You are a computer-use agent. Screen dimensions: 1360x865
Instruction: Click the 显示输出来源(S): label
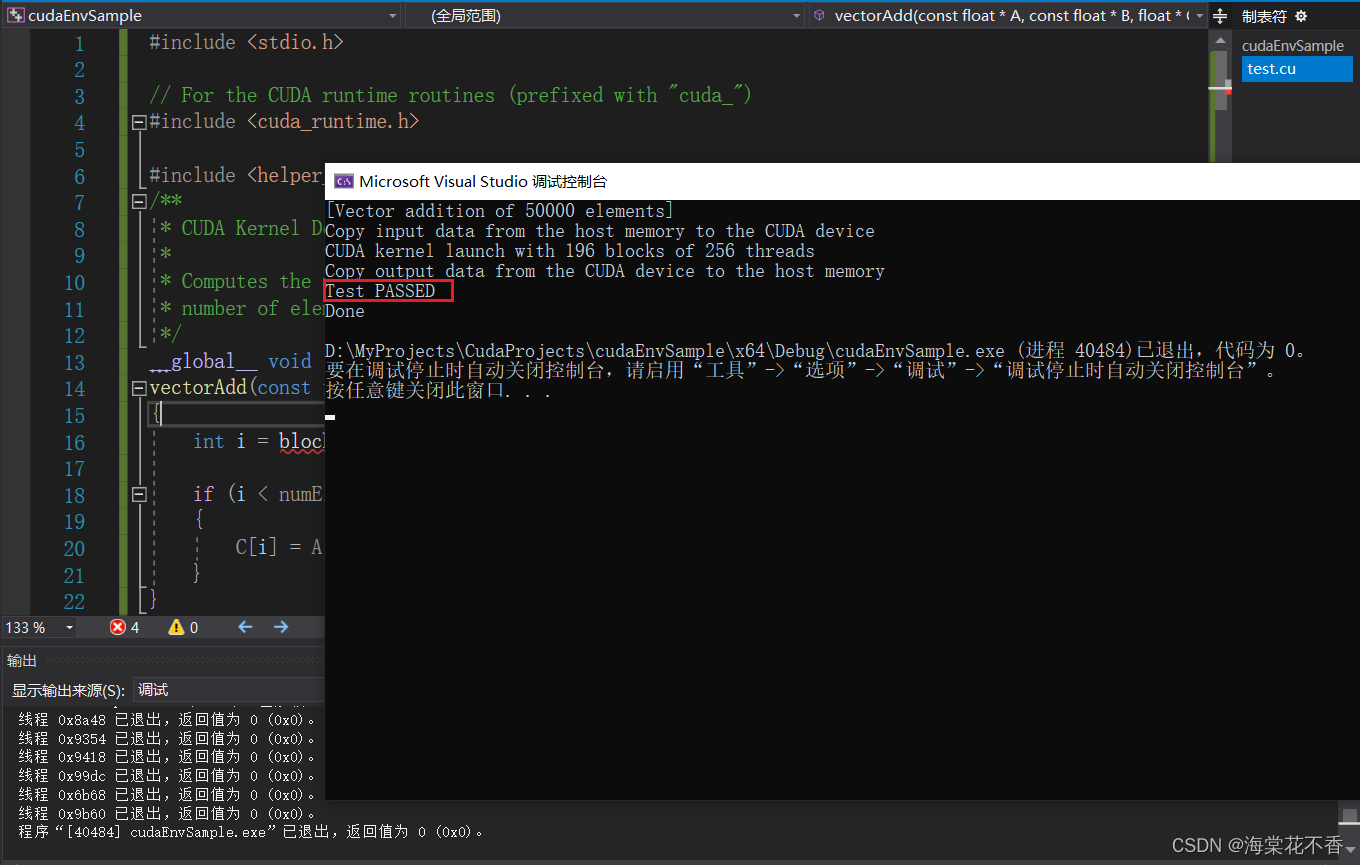pos(68,690)
